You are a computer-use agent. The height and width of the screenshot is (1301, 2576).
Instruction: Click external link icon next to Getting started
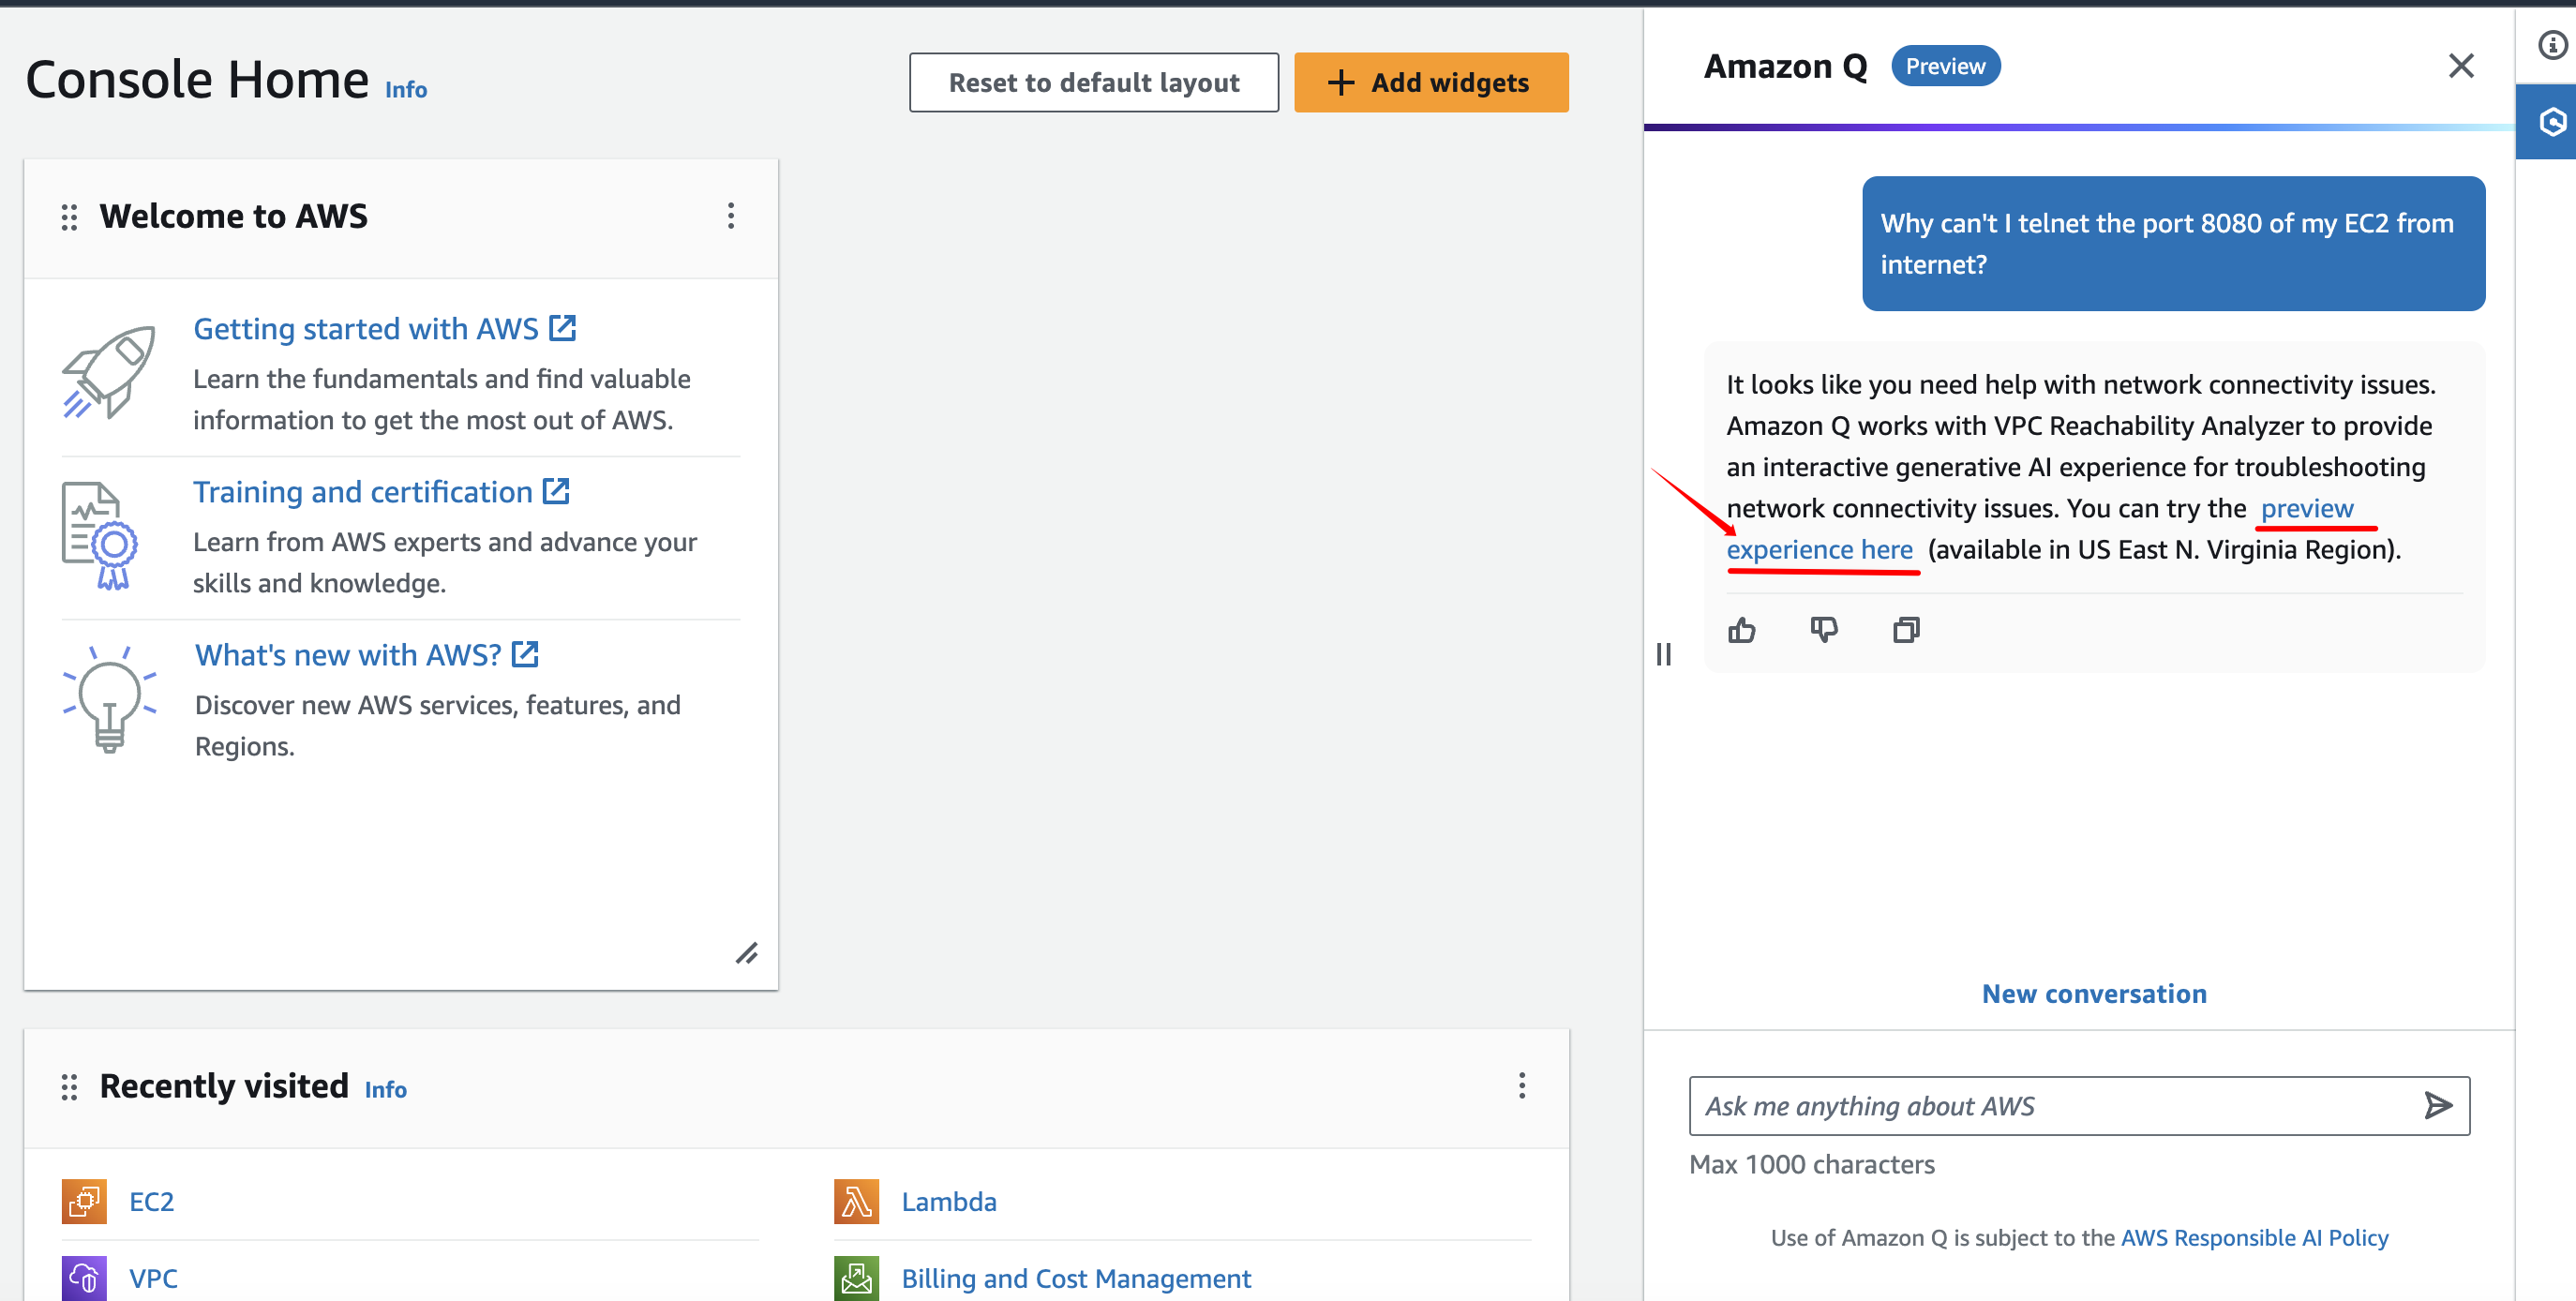[x=563, y=328]
